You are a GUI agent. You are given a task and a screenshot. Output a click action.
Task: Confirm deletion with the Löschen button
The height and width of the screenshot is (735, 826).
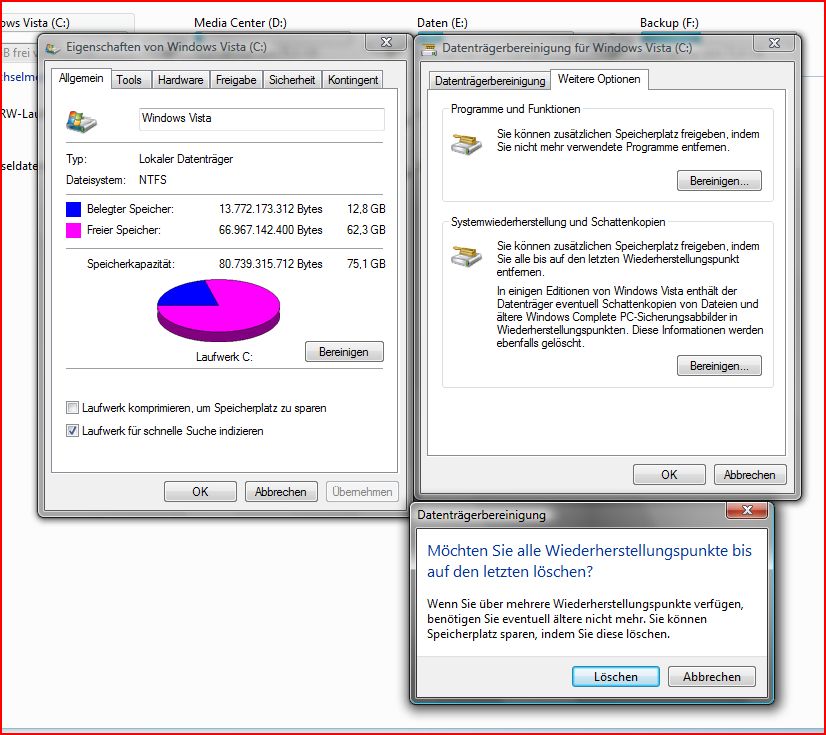click(616, 677)
